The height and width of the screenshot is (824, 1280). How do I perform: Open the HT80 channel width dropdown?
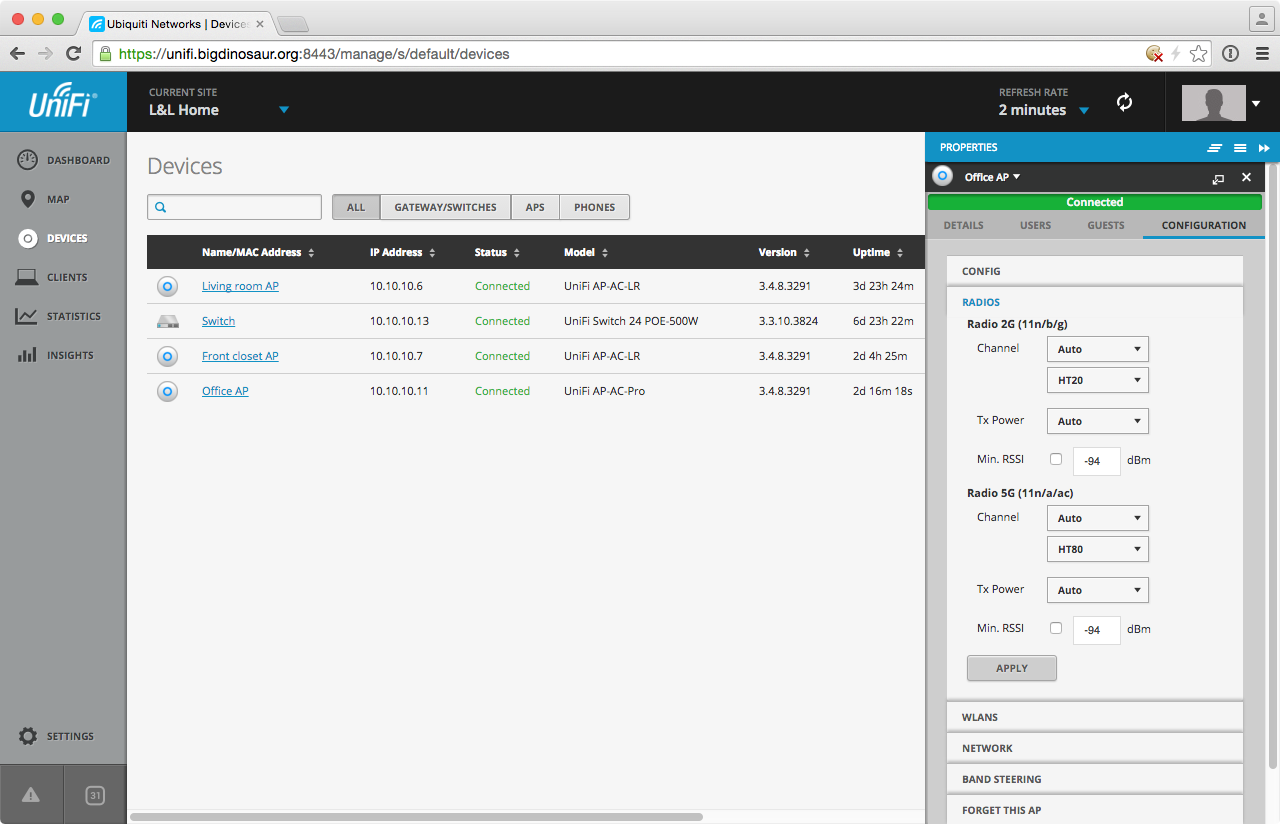tap(1097, 549)
